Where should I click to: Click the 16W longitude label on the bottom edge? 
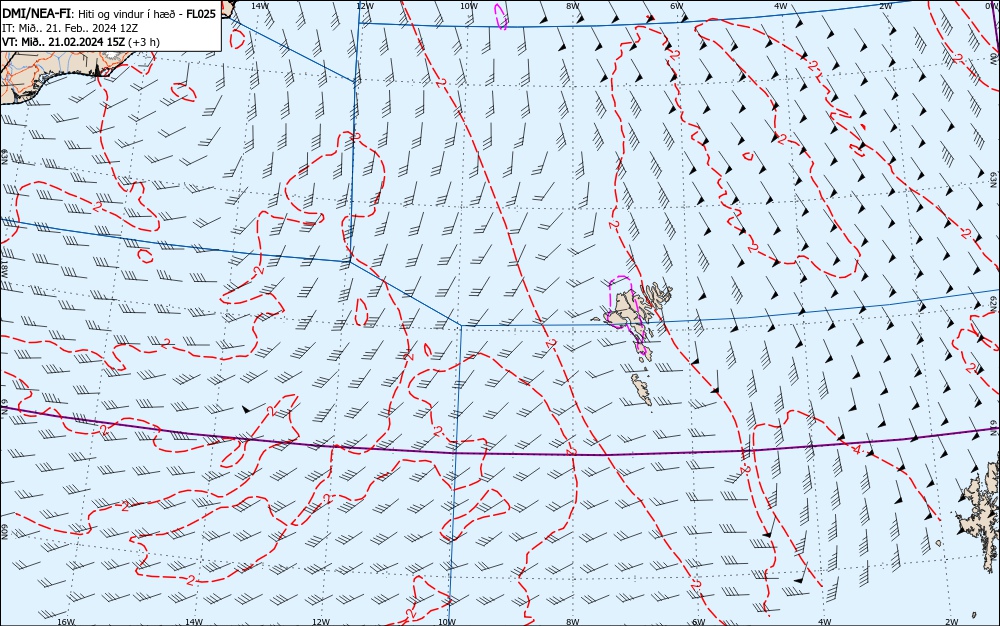(x=66, y=622)
